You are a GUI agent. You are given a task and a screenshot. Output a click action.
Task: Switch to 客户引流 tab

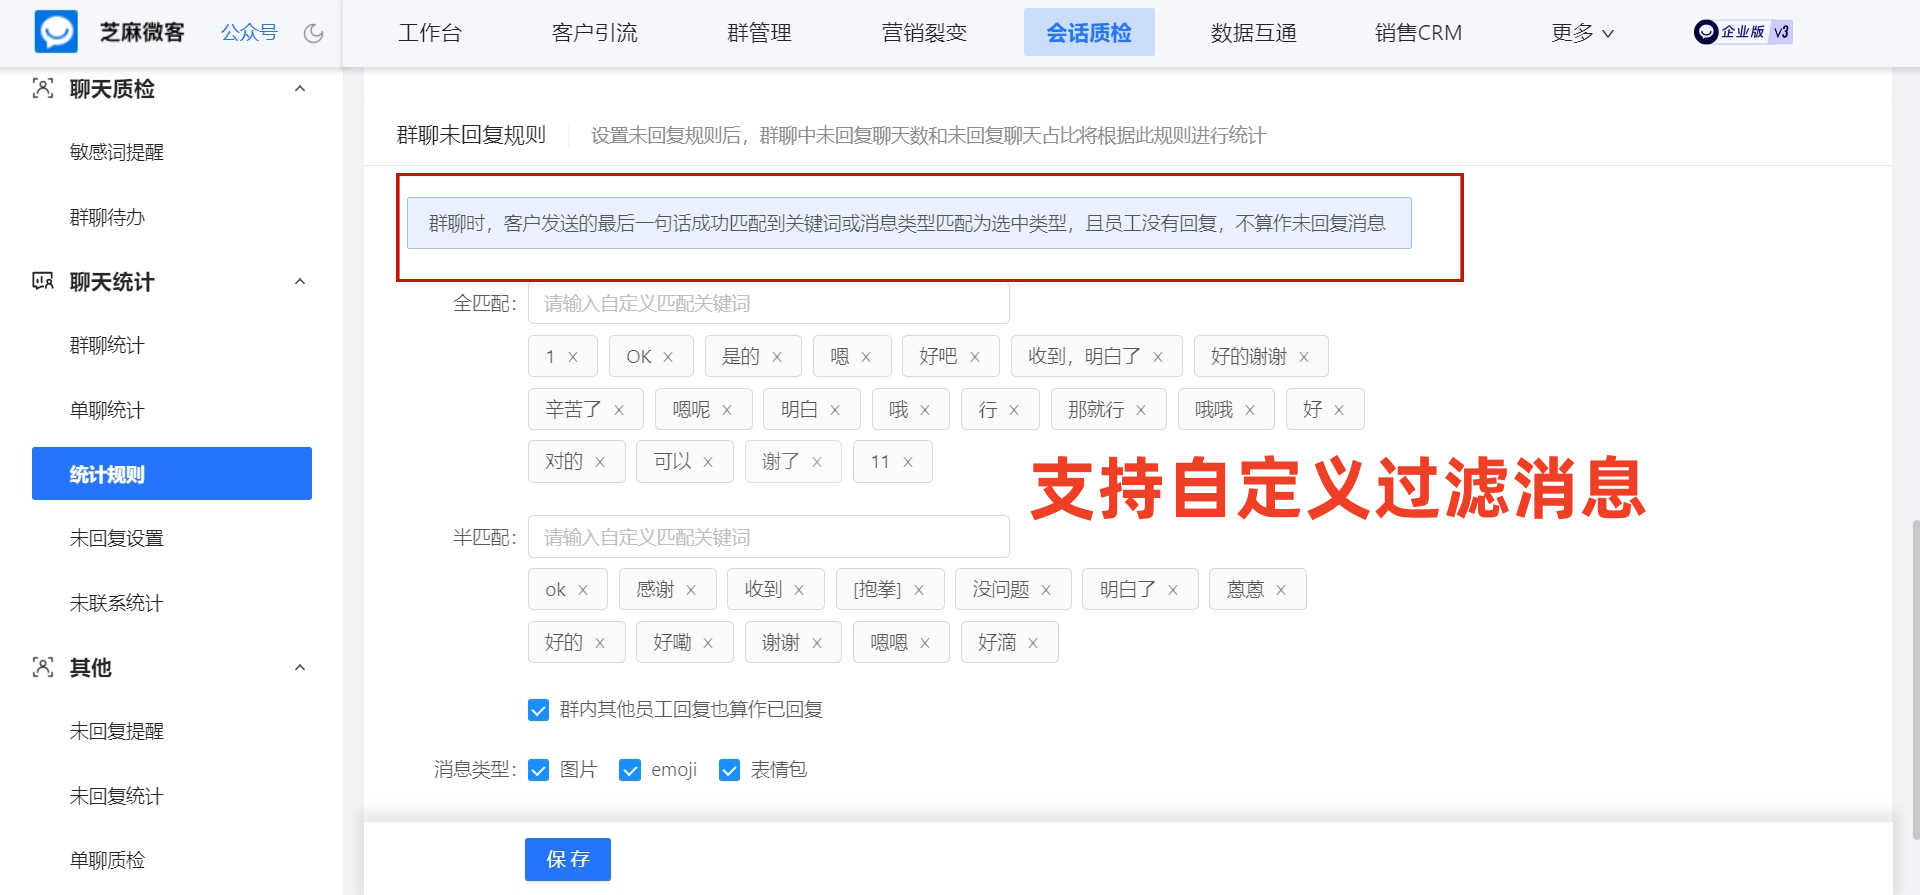(594, 33)
